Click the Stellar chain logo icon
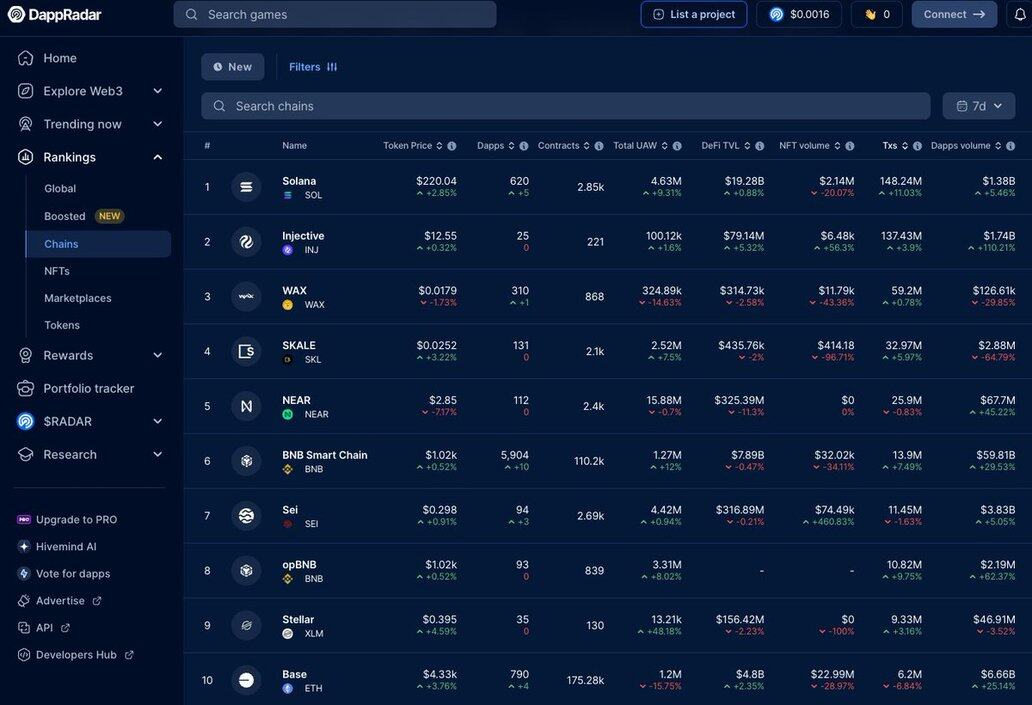 246,625
